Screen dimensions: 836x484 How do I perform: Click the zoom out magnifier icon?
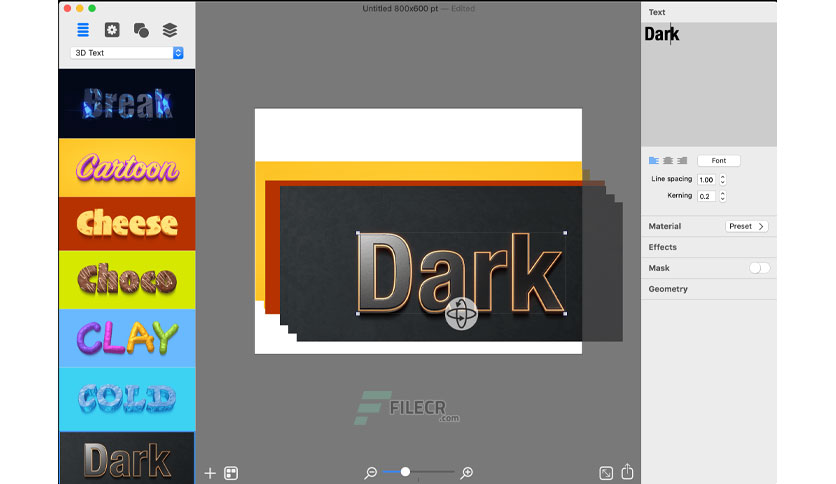(x=371, y=472)
